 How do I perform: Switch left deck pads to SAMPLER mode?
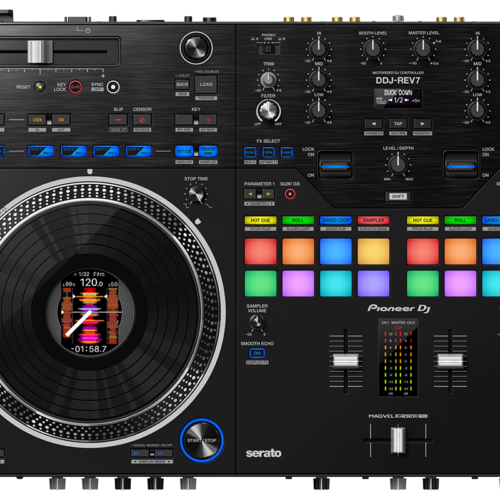[373, 220]
